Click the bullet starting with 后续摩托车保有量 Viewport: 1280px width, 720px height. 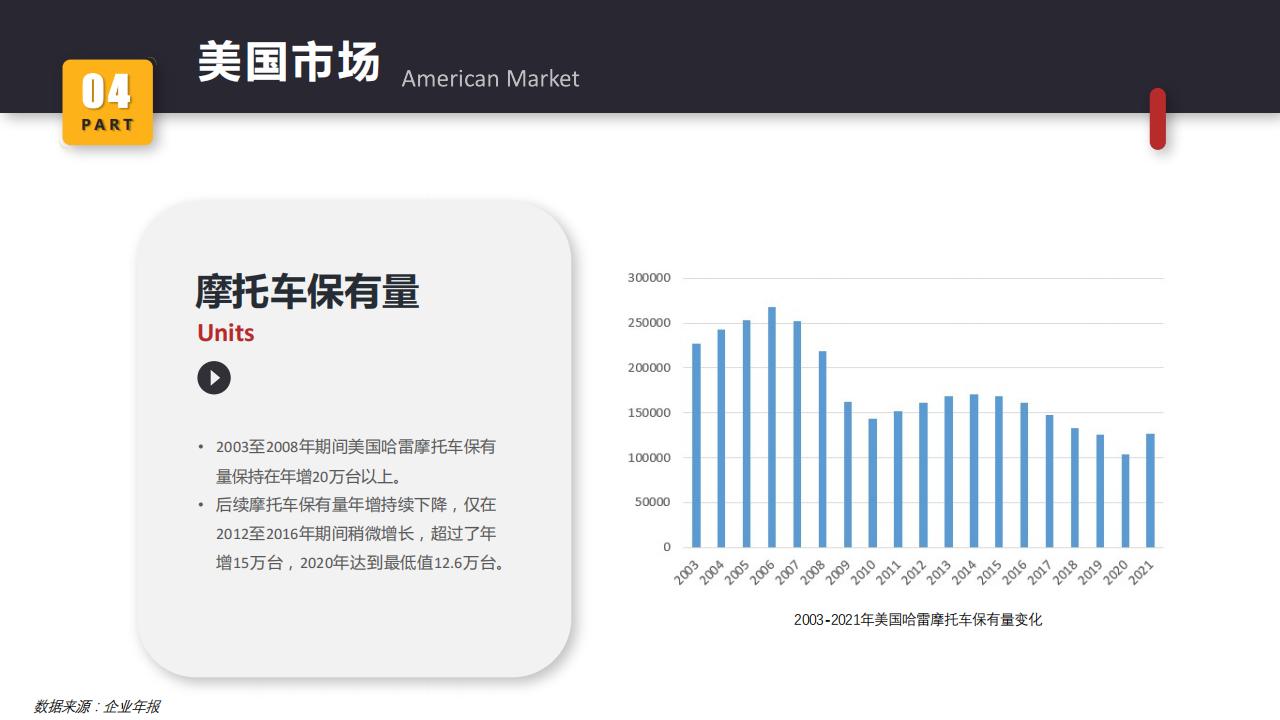[x=352, y=534]
